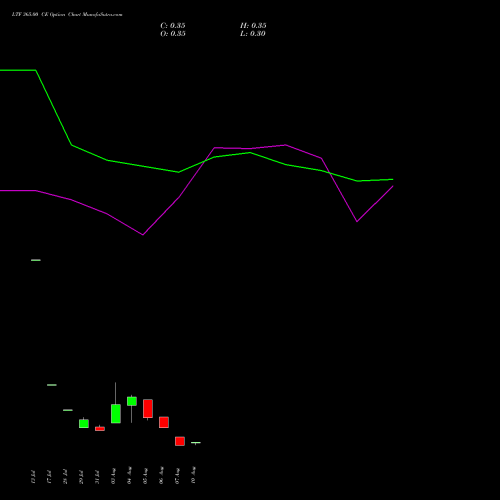Image resolution: width=500 pixels, height=500 pixels.
Task: Select the red candle above 05 Aug
Action: (148, 408)
